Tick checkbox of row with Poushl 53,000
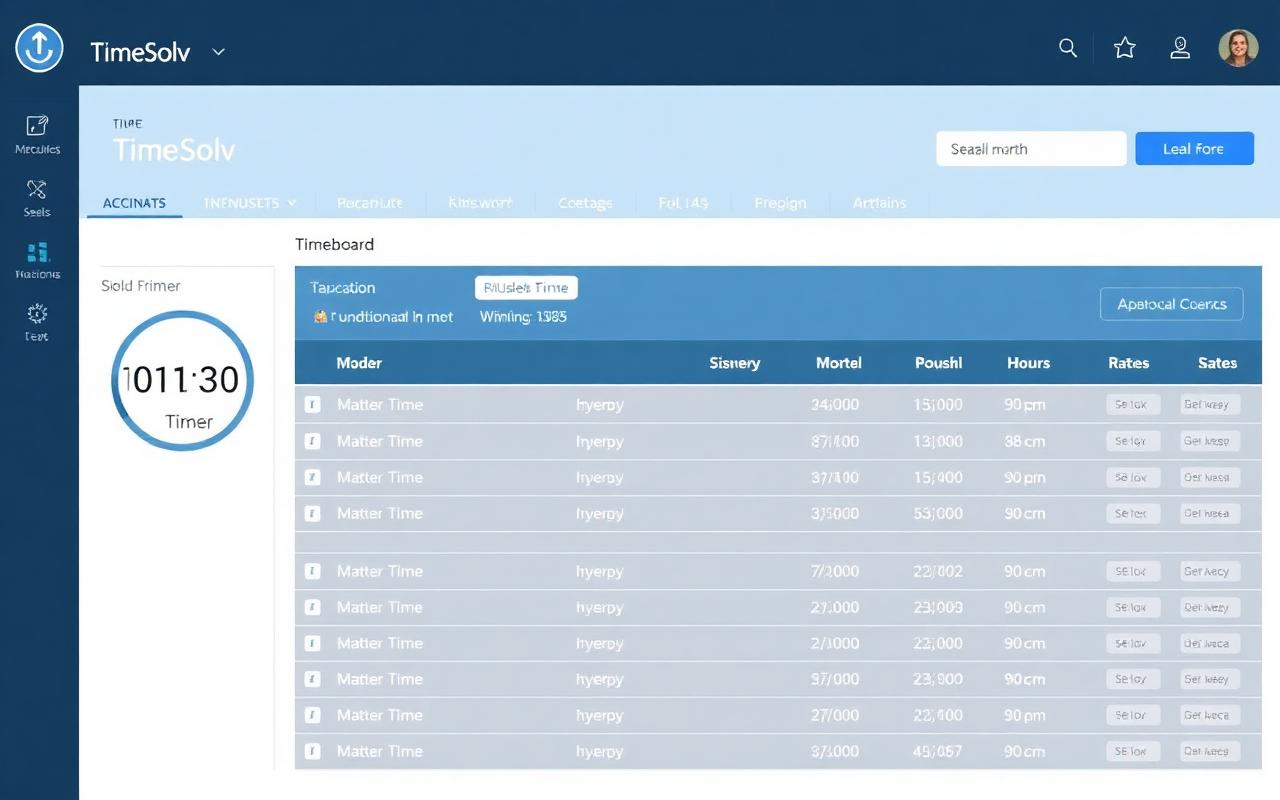This screenshot has width=1280, height=800. [312, 513]
